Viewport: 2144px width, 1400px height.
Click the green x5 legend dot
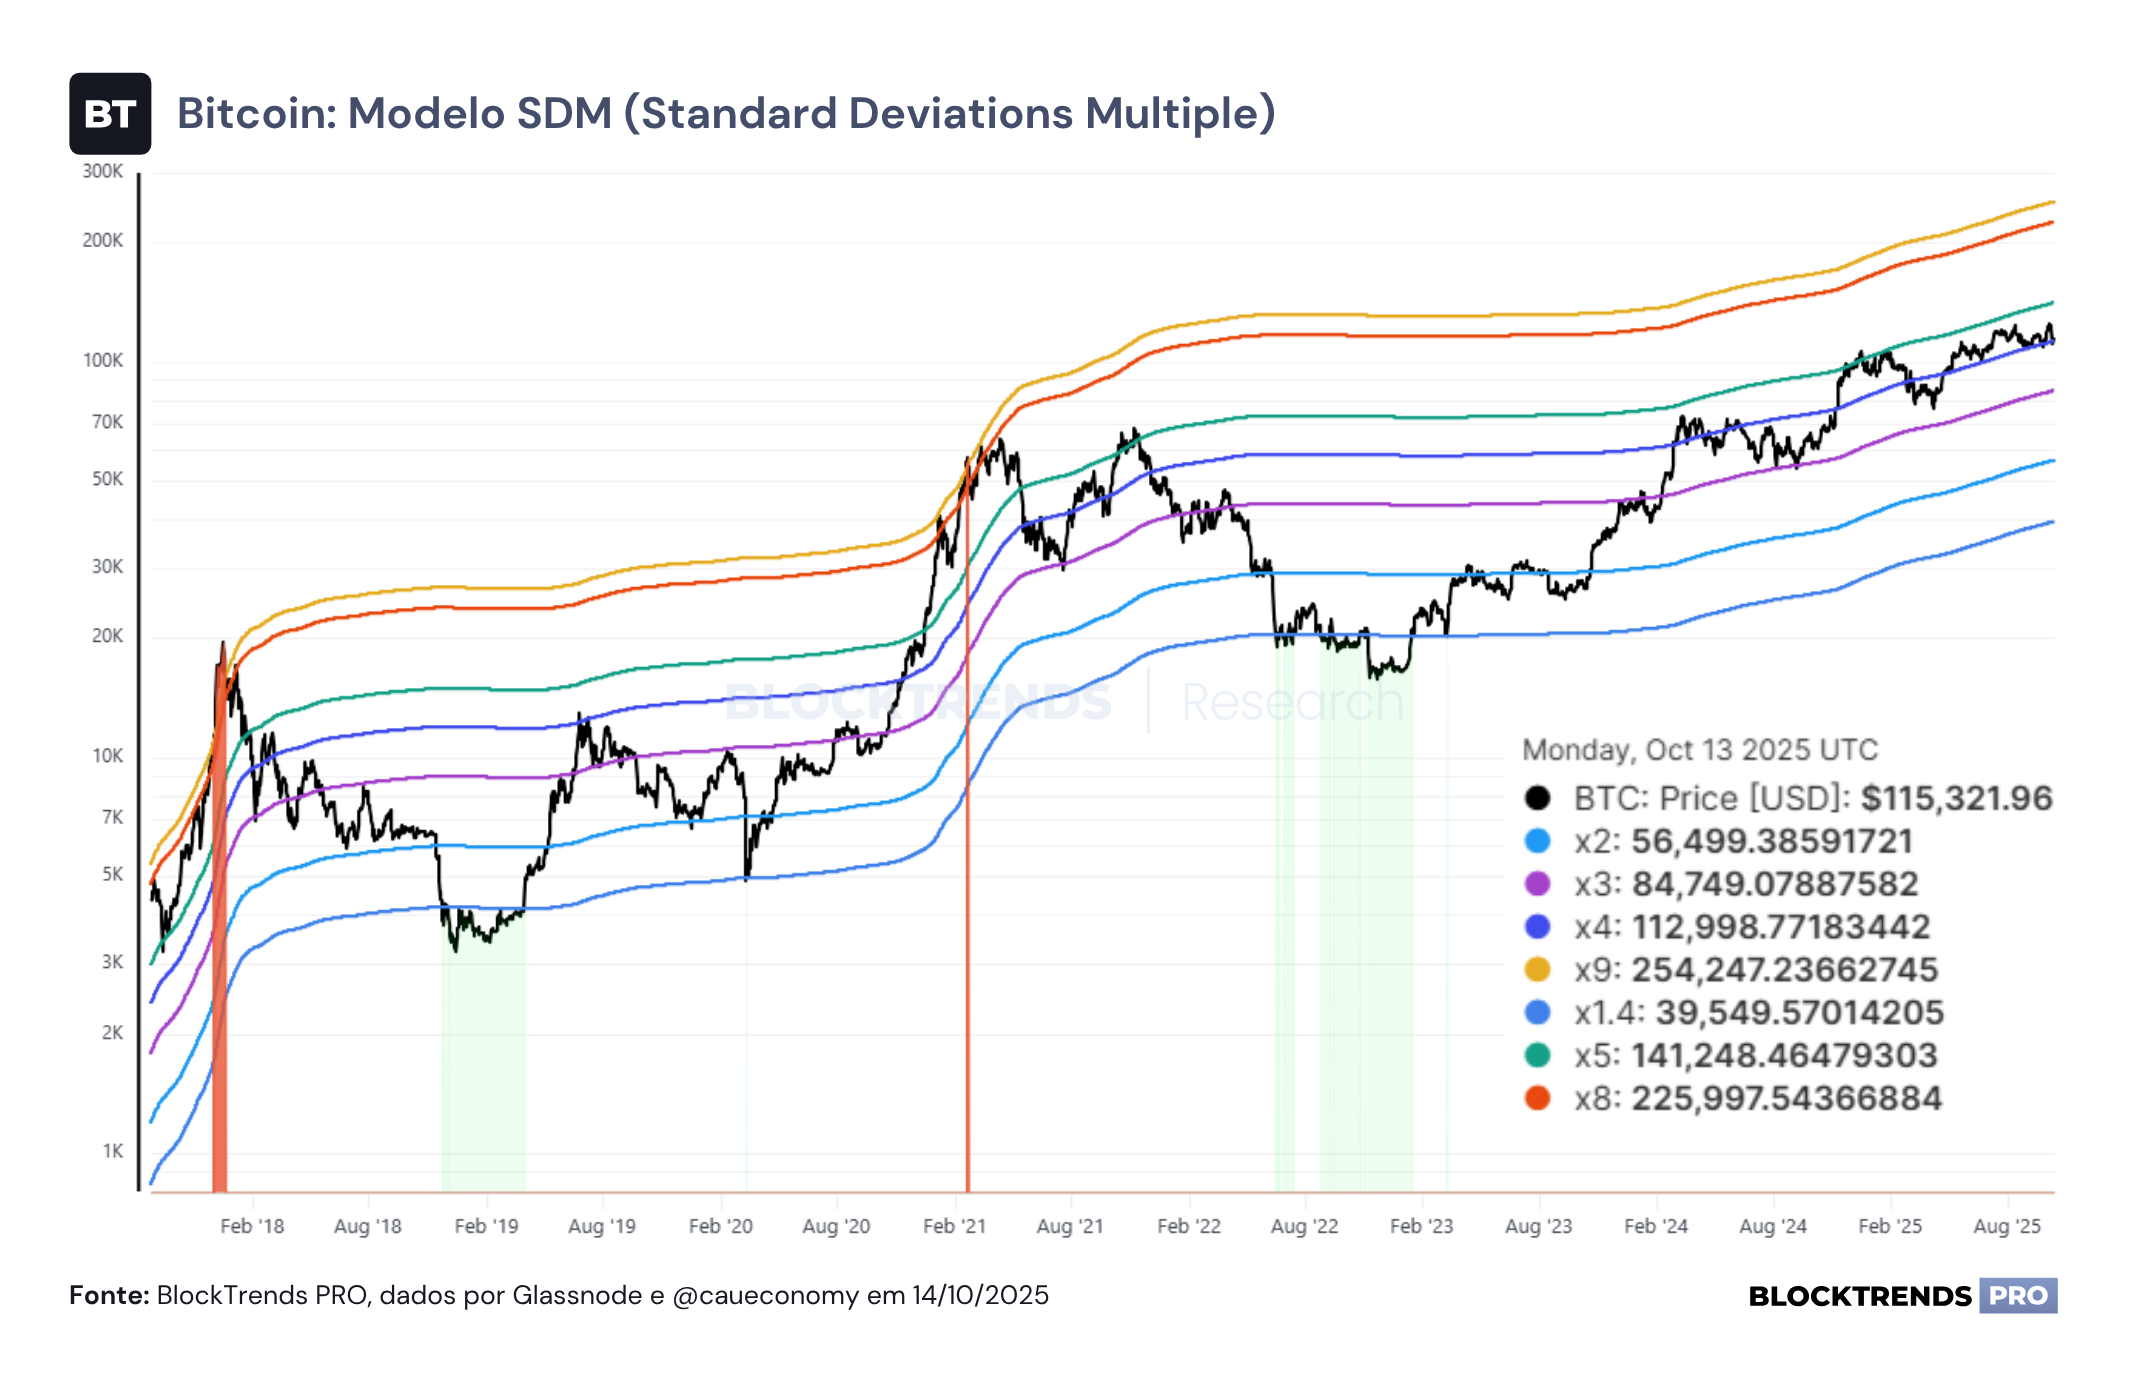[x=1537, y=1055]
